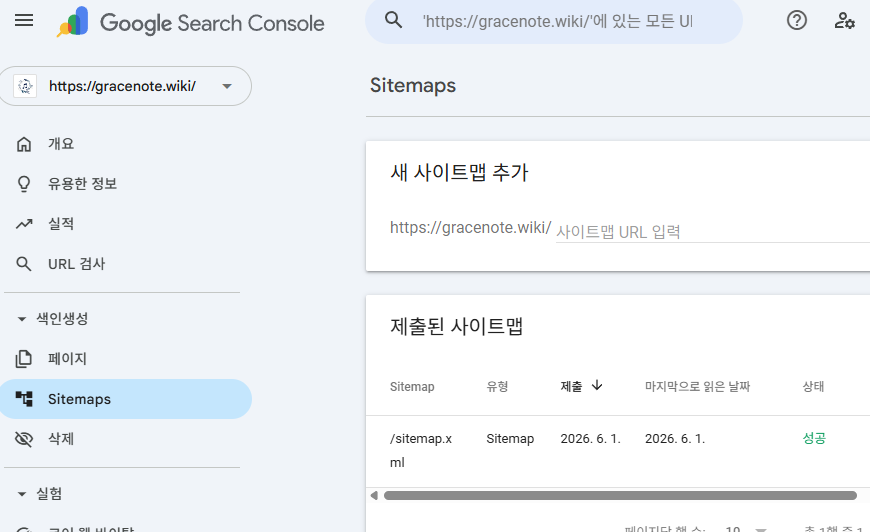Sort by the 유형 column header
The height and width of the screenshot is (532, 870).
point(497,387)
